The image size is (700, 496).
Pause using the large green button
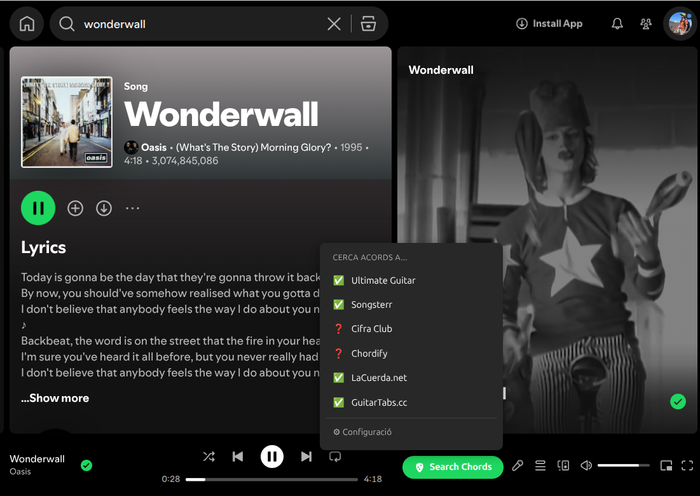point(38,208)
